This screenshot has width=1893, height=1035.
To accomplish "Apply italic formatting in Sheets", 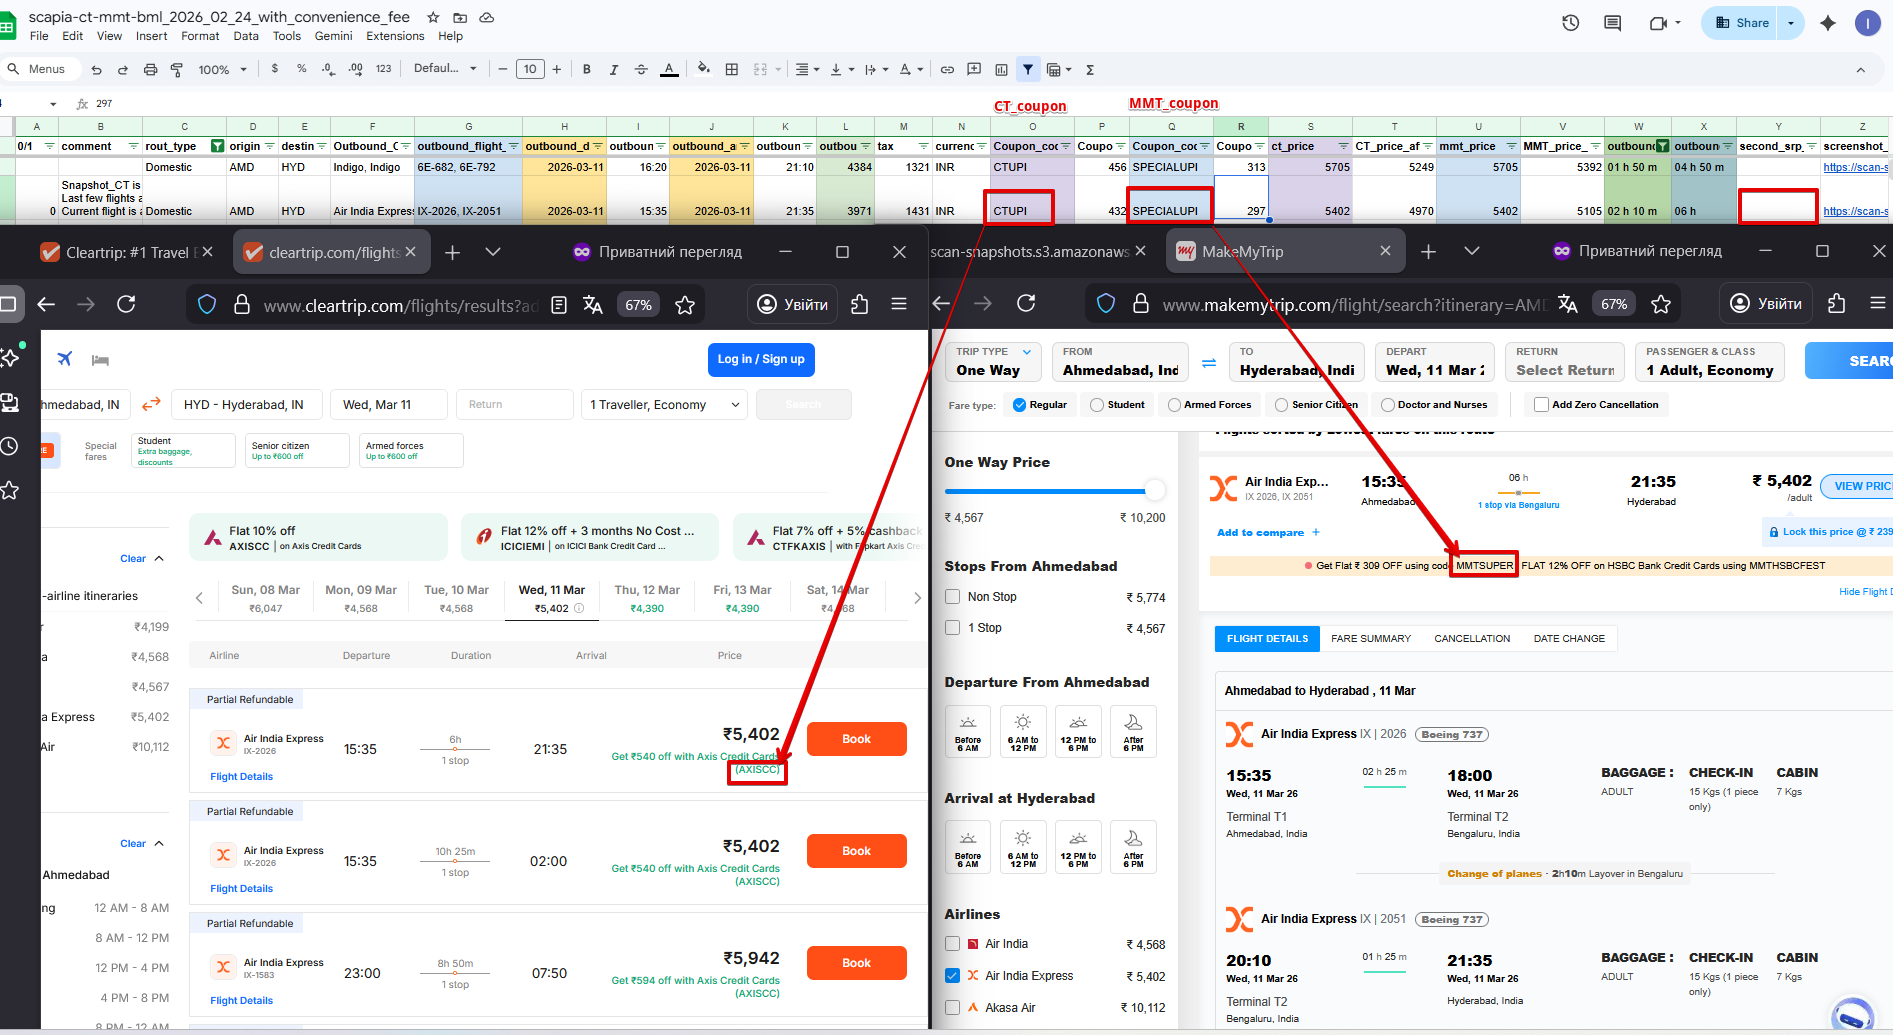I will click(x=614, y=70).
